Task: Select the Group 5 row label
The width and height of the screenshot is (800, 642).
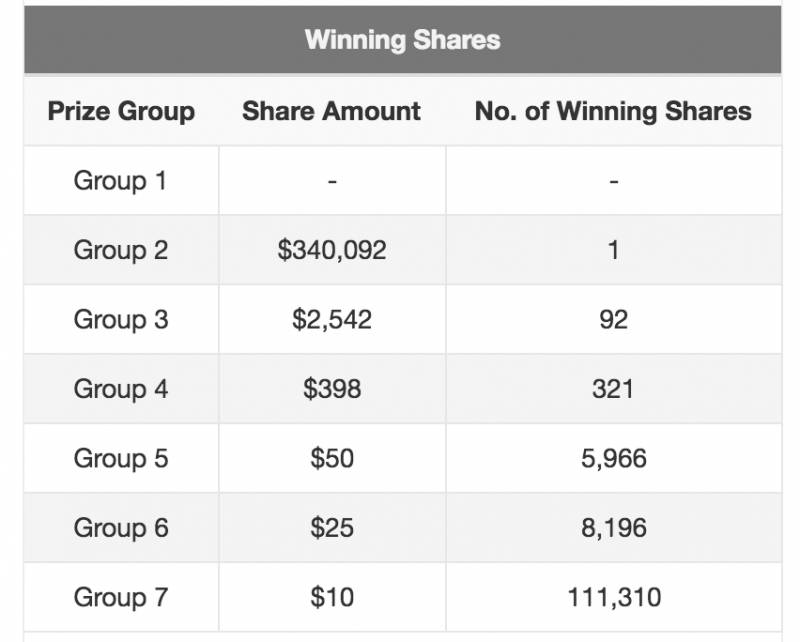Action: (x=121, y=459)
